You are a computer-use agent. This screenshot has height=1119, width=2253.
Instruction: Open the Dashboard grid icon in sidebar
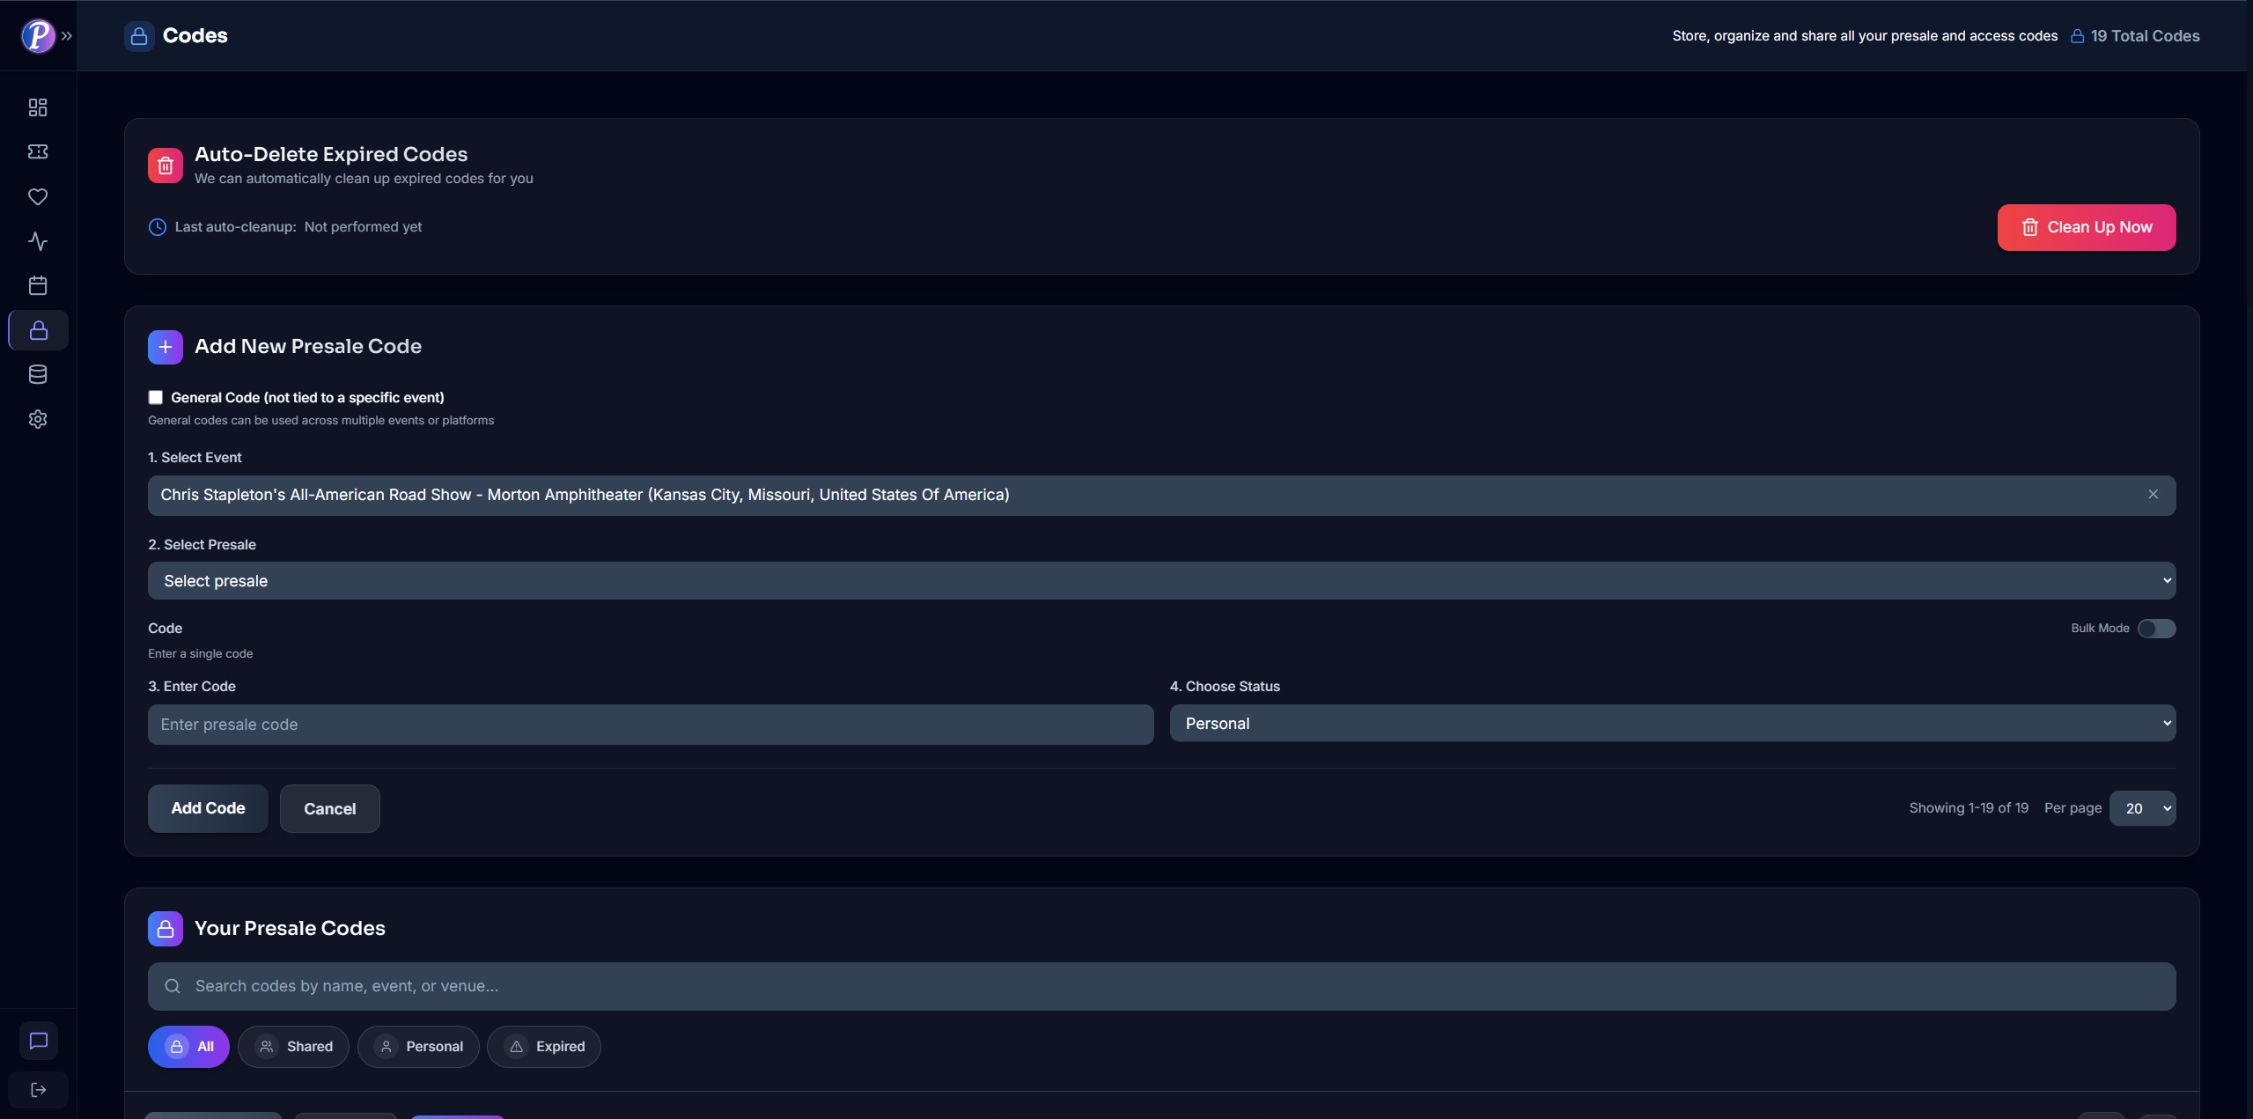pyautogui.click(x=37, y=107)
